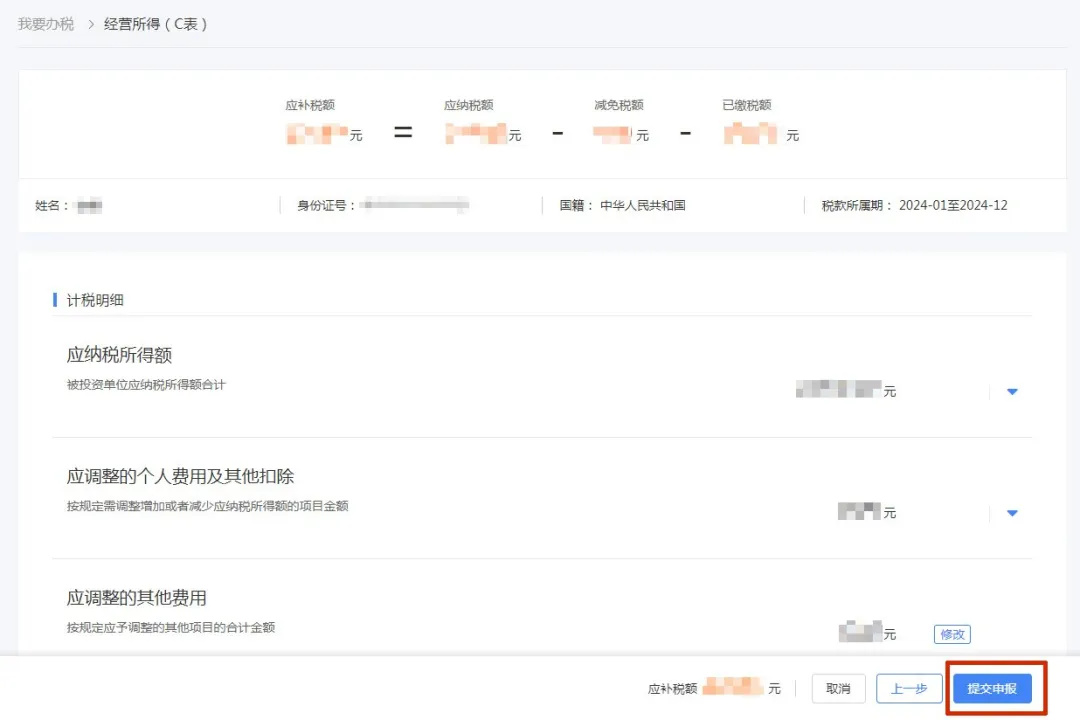Collapse the blue arrow next to 应纳税所得额
Viewport: 1080px width, 720px height.
click(1011, 391)
